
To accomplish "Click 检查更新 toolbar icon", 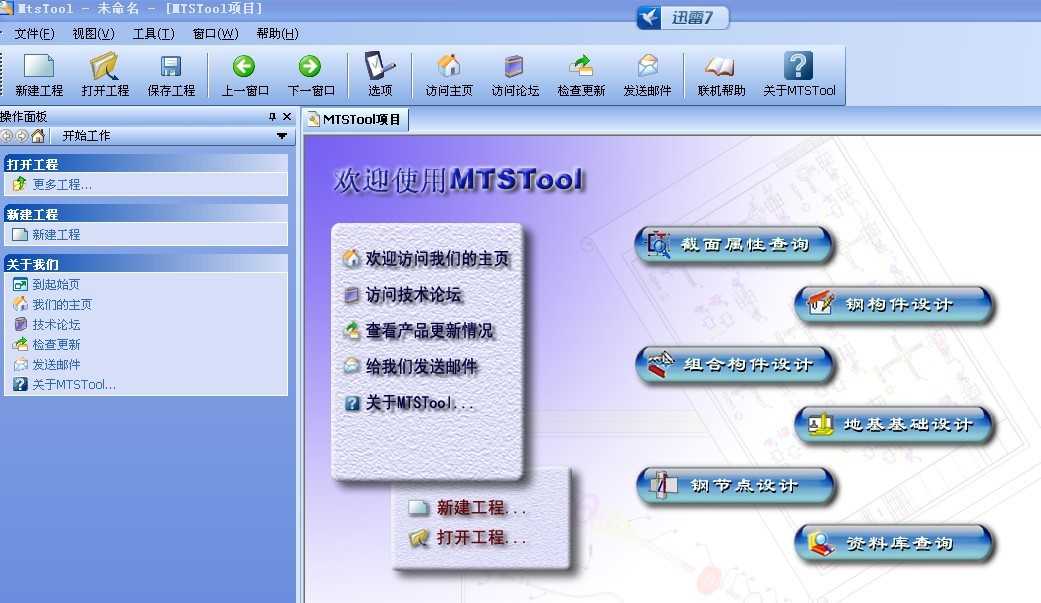I will [581, 75].
